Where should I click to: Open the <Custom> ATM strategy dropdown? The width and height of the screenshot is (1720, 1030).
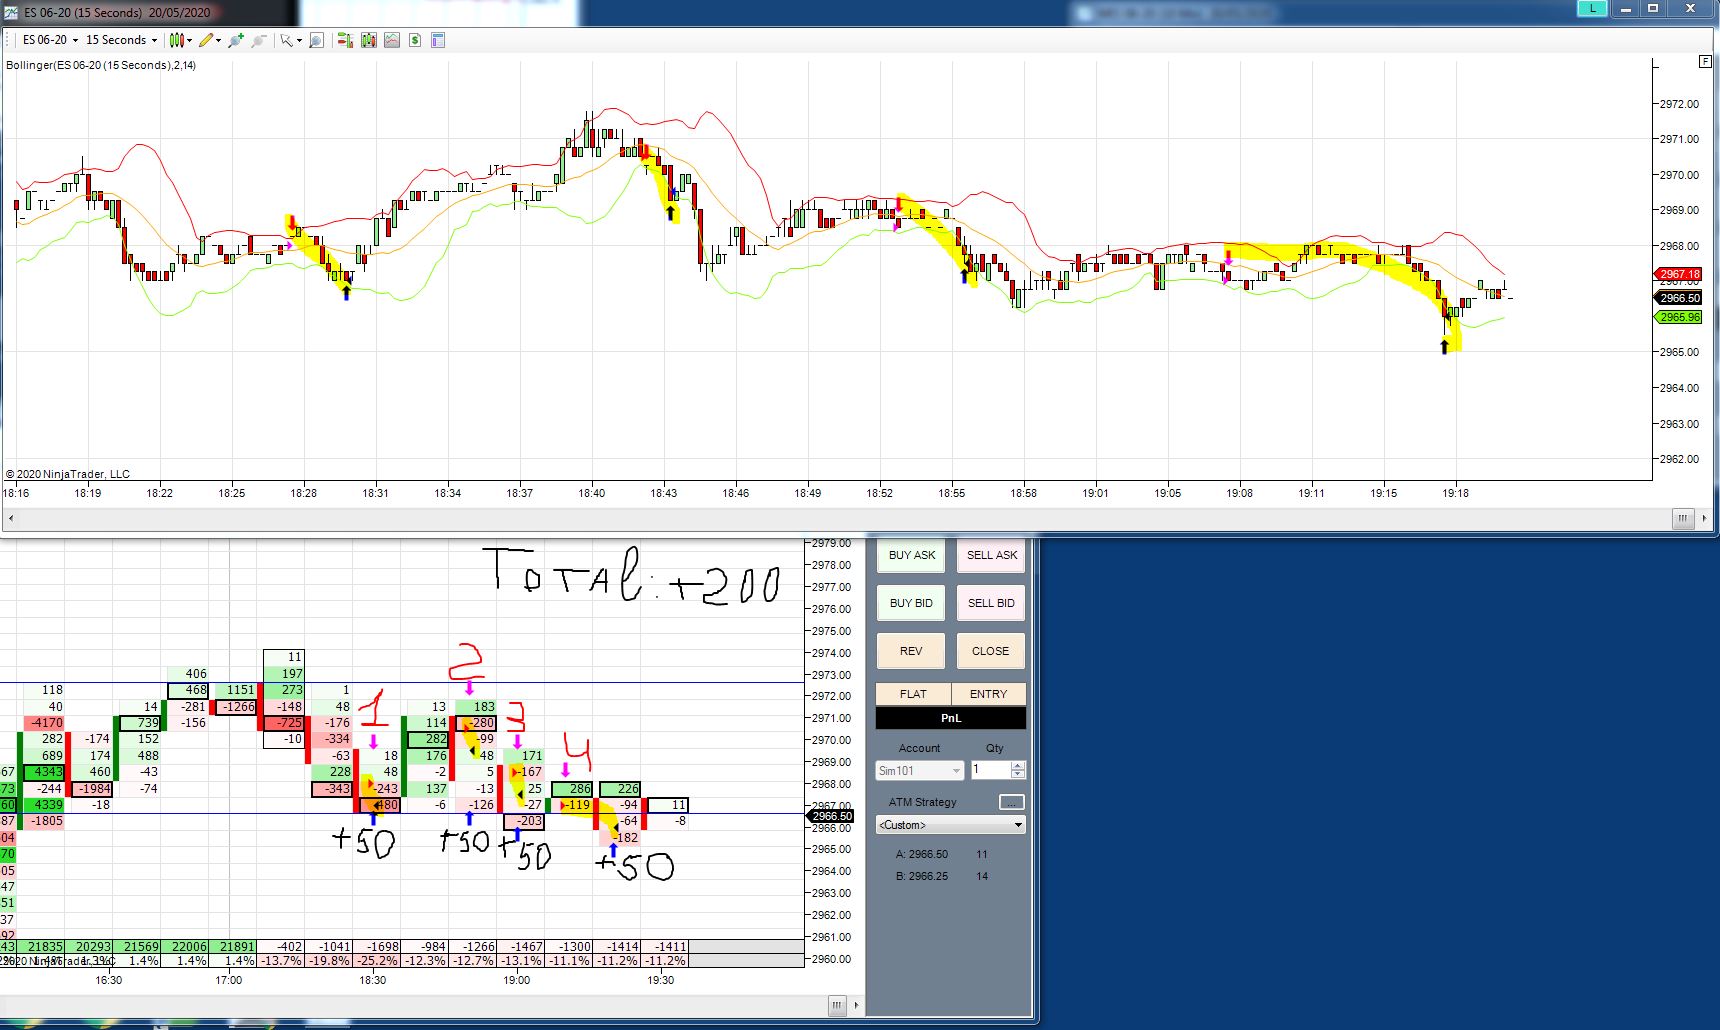pyautogui.click(x=951, y=825)
